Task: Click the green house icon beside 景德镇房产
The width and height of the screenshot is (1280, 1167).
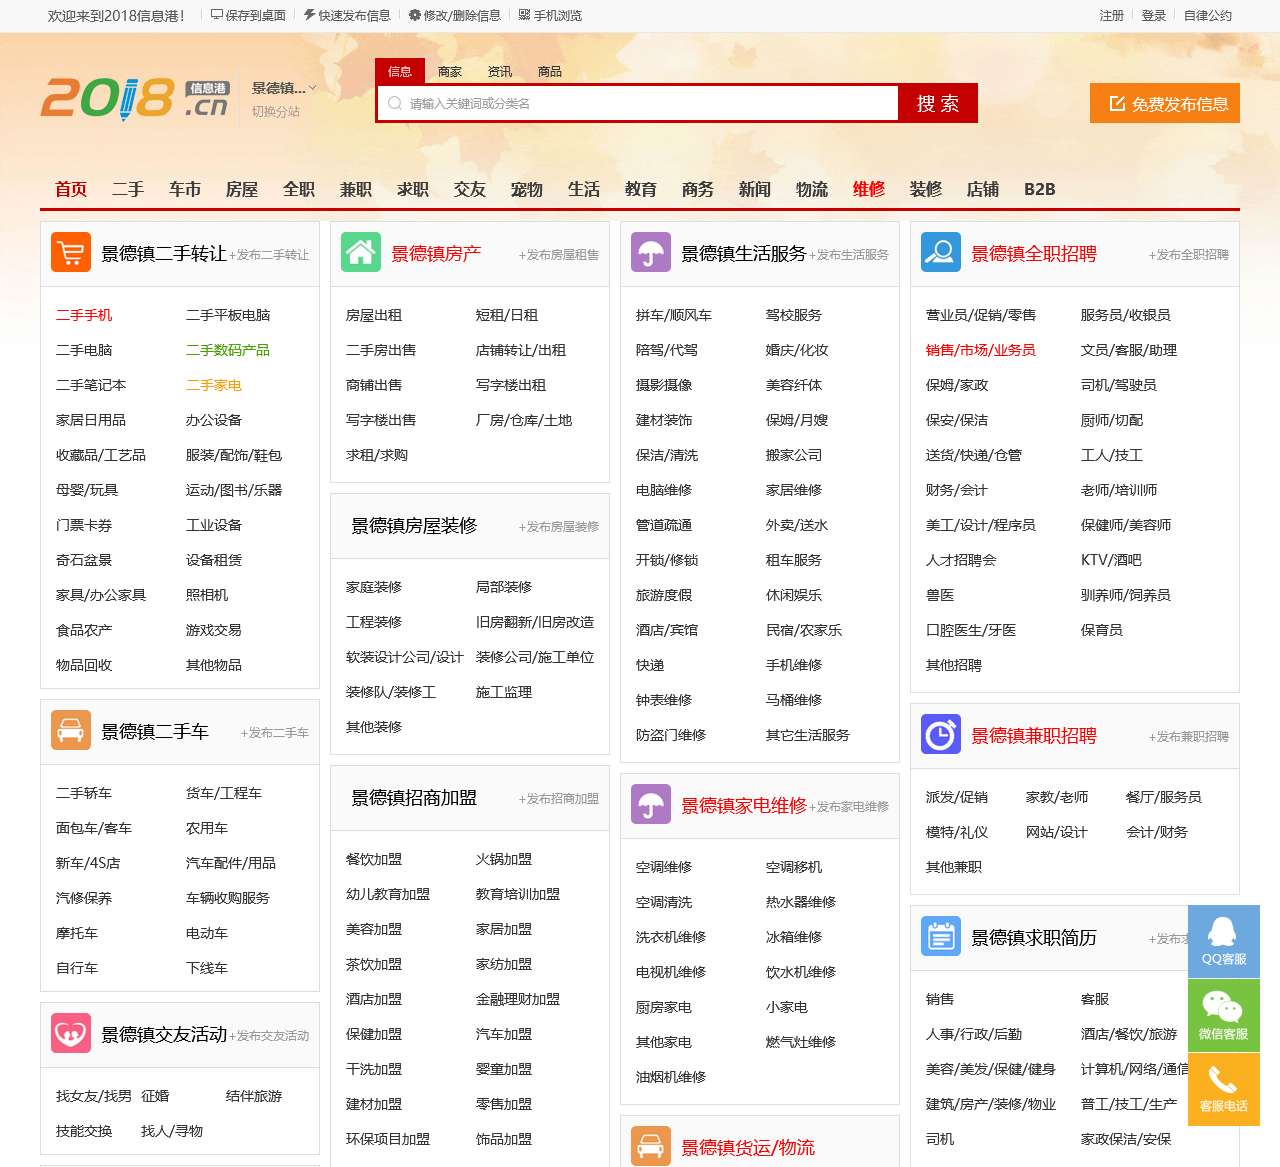Action: point(359,252)
